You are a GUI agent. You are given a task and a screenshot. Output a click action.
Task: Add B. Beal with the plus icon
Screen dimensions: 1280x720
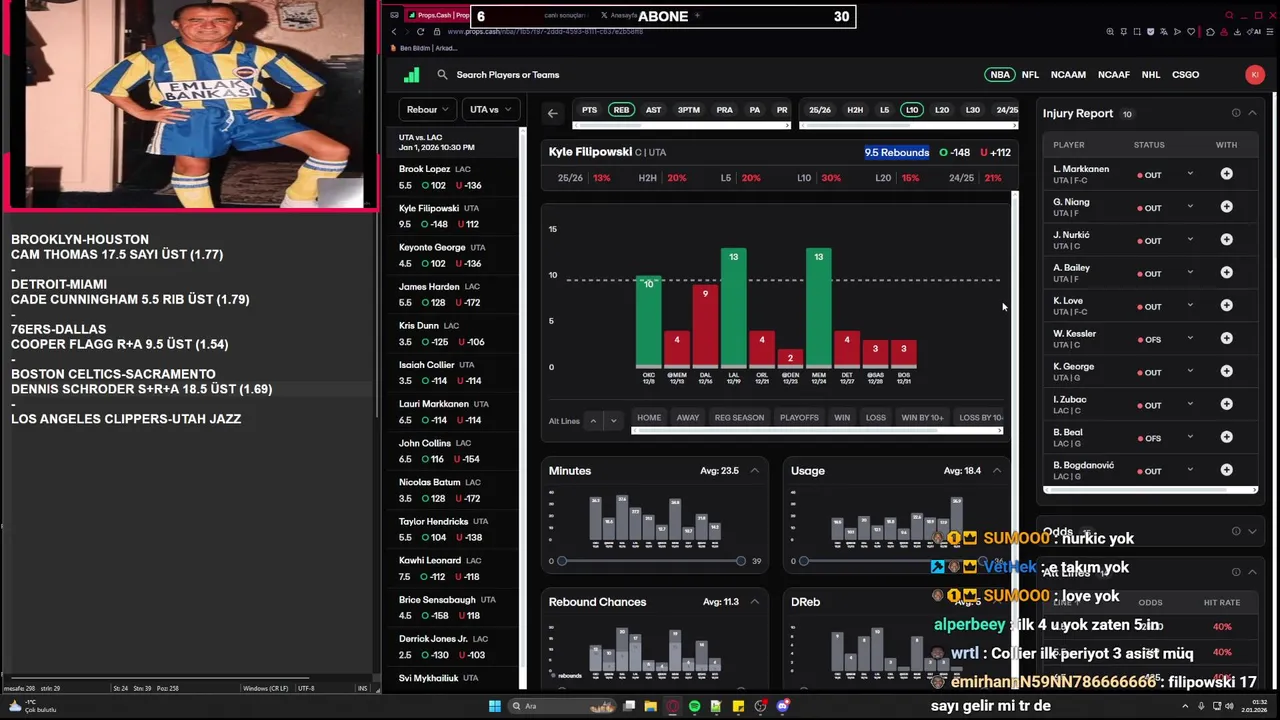click(1226, 438)
